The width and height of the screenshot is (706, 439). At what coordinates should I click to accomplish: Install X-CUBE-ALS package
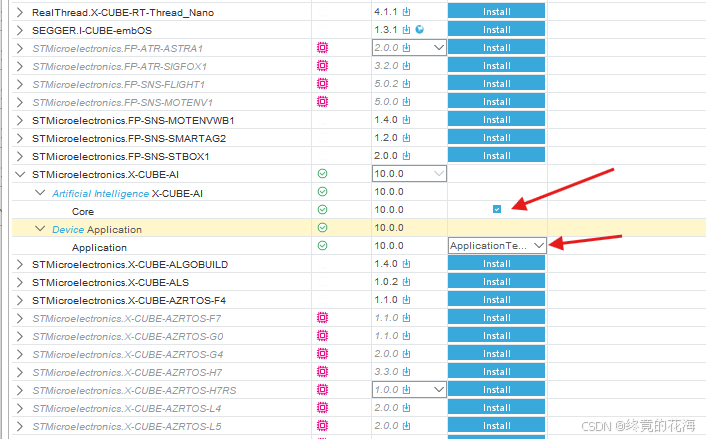click(x=496, y=281)
